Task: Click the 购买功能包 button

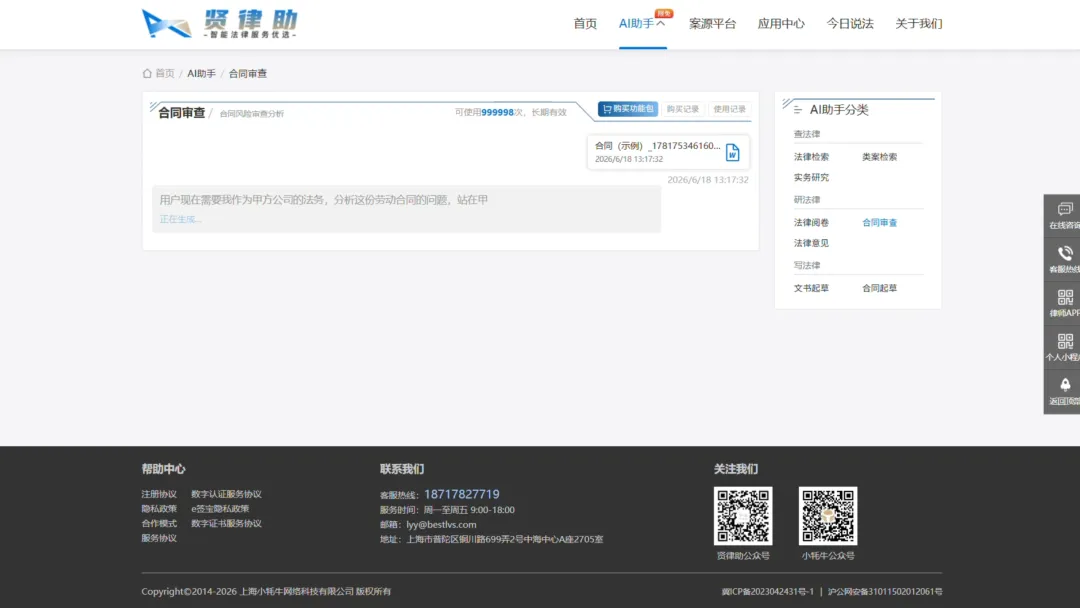Action: [627, 109]
